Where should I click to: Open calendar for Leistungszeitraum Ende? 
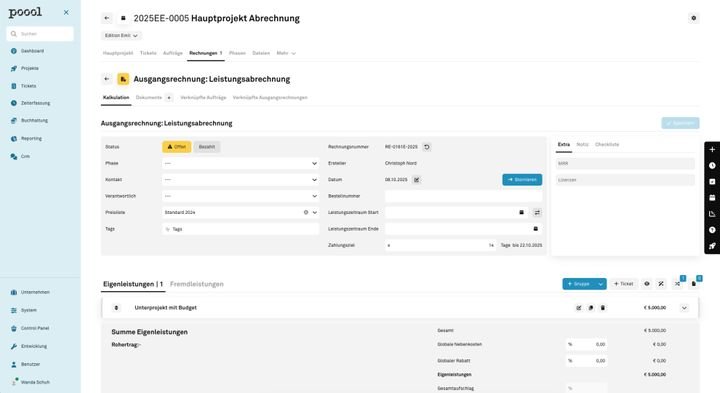535,229
